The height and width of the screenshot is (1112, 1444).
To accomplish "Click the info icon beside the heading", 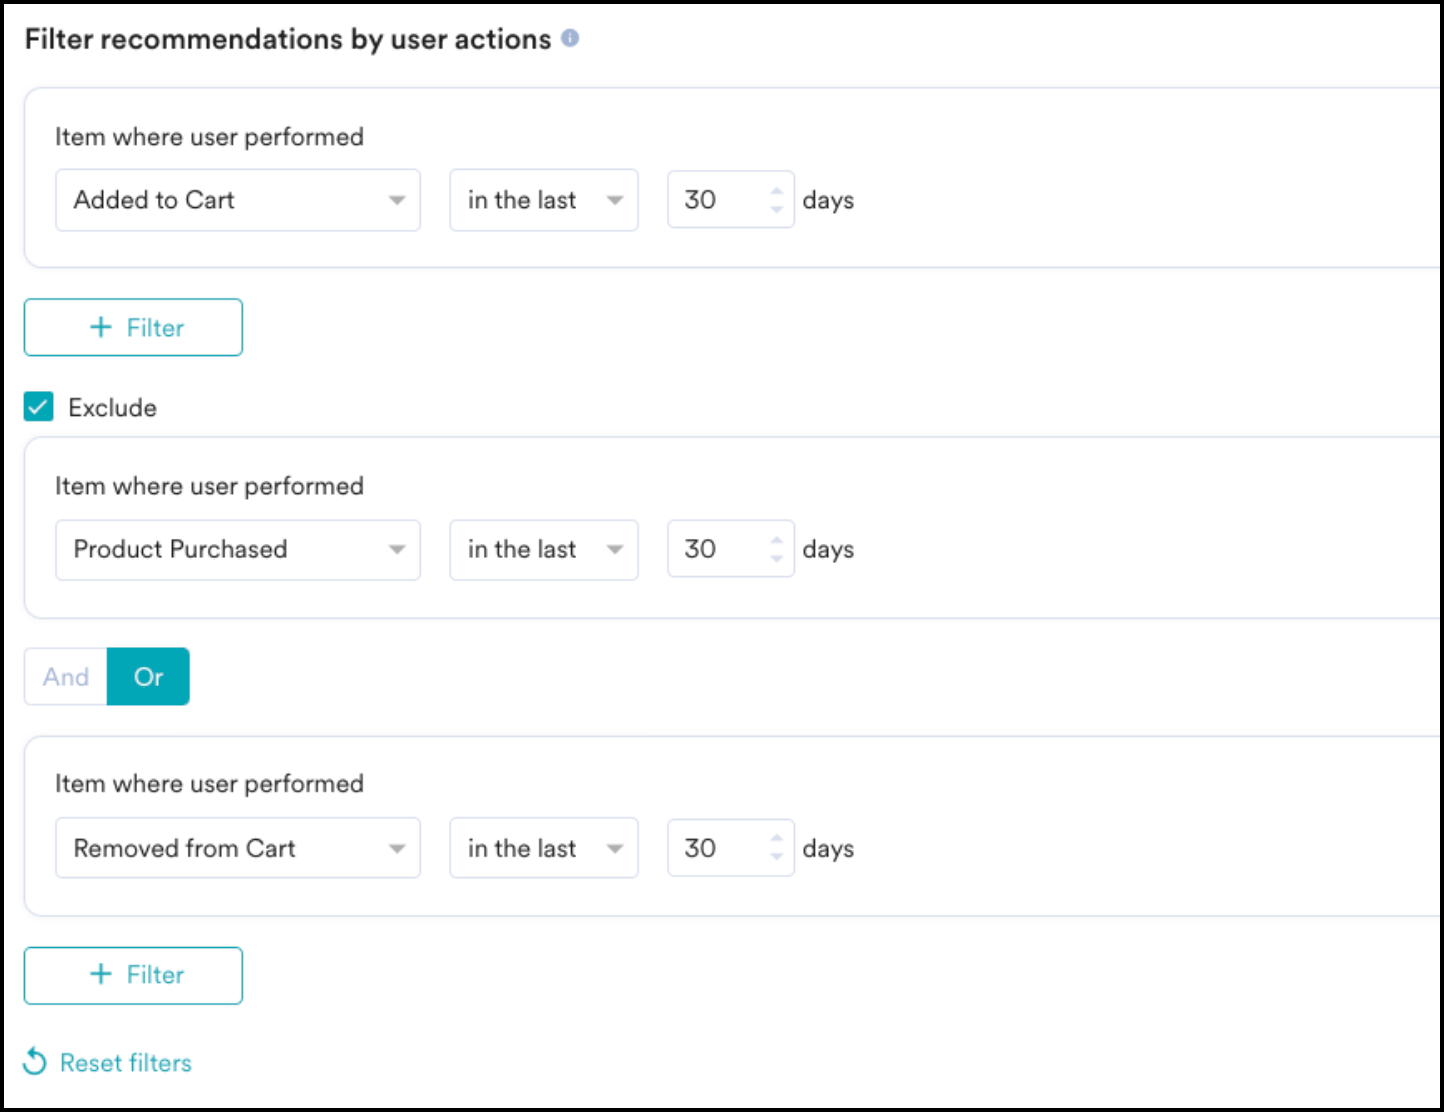I will coord(570,38).
